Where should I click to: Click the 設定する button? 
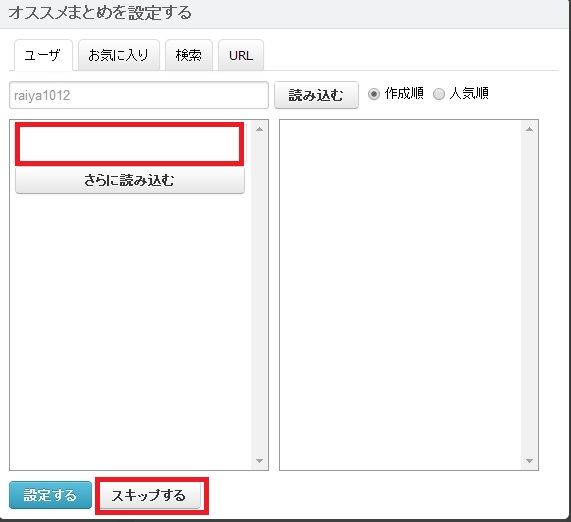pos(50,495)
